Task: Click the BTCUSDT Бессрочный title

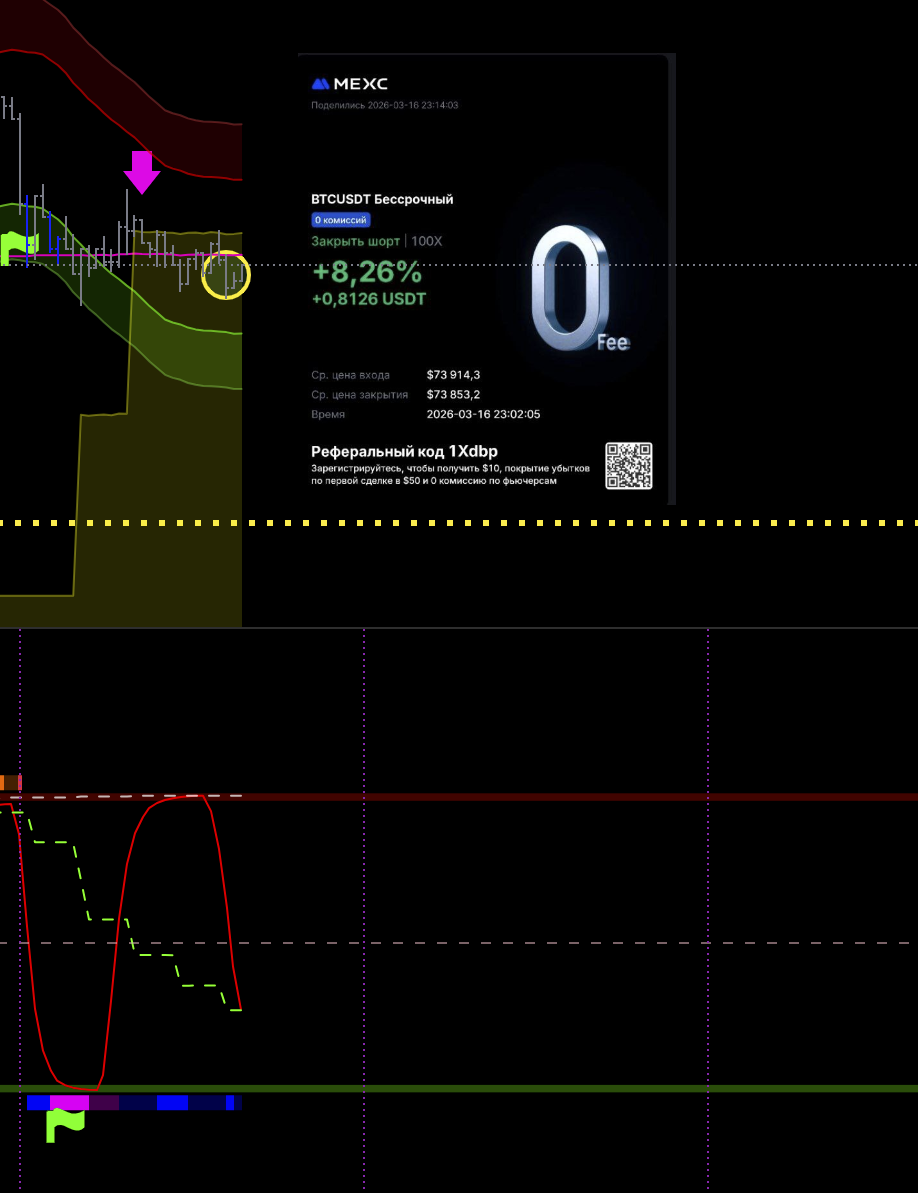Action: click(x=382, y=200)
